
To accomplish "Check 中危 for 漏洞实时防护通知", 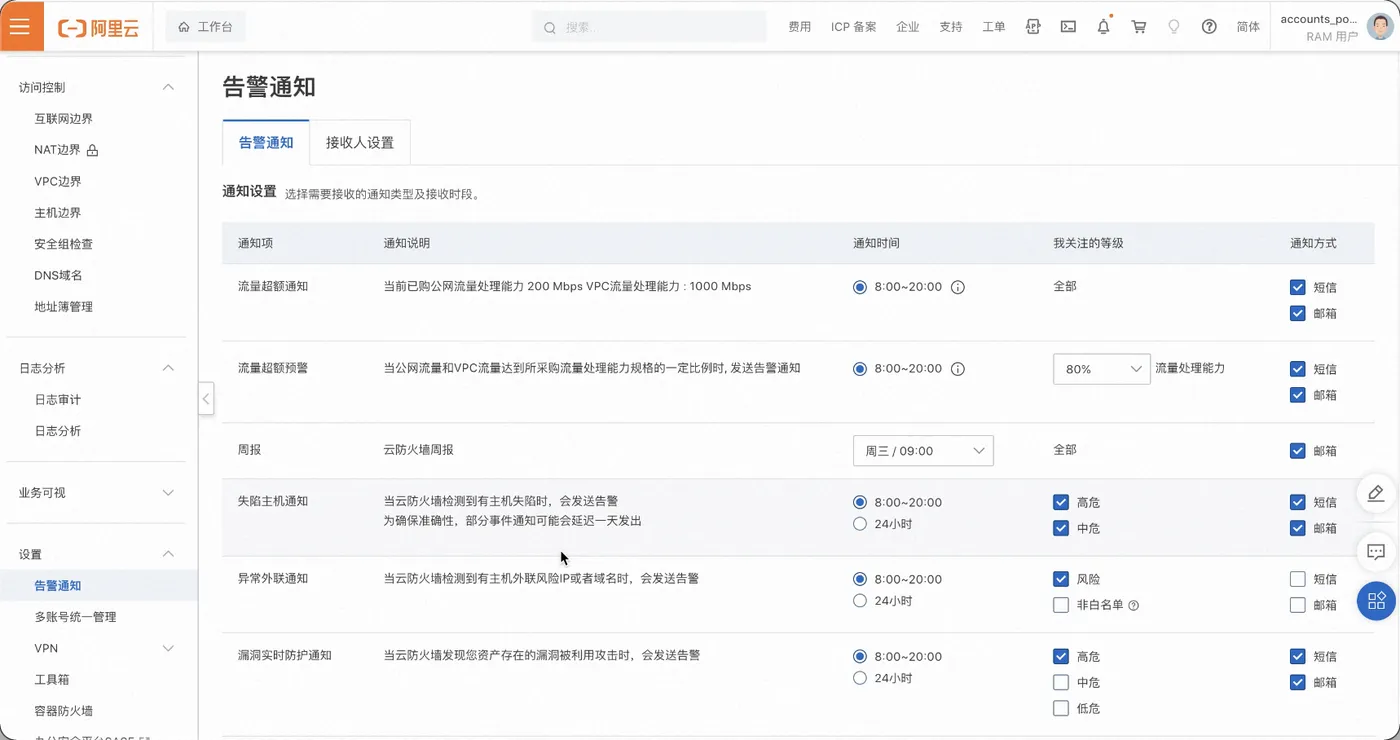I will [1061, 682].
